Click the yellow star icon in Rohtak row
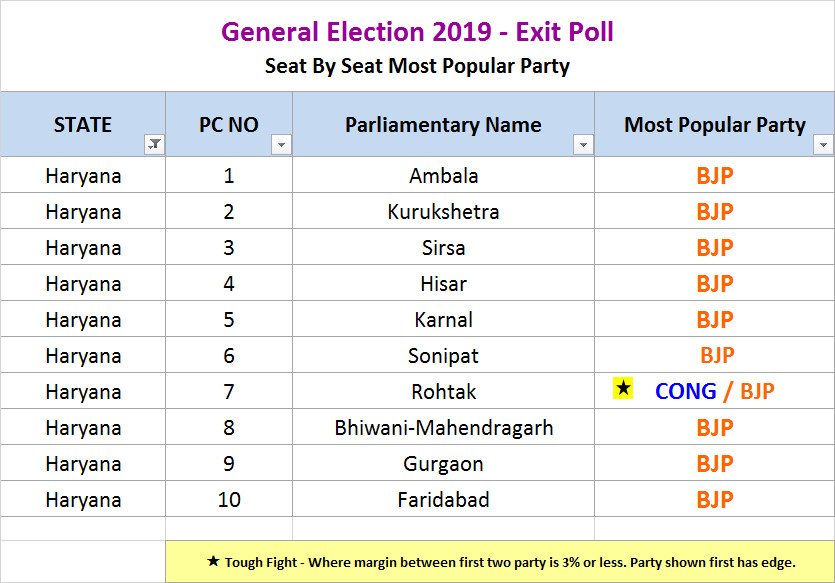The width and height of the screenshot is (835, 583). (623, 389)
